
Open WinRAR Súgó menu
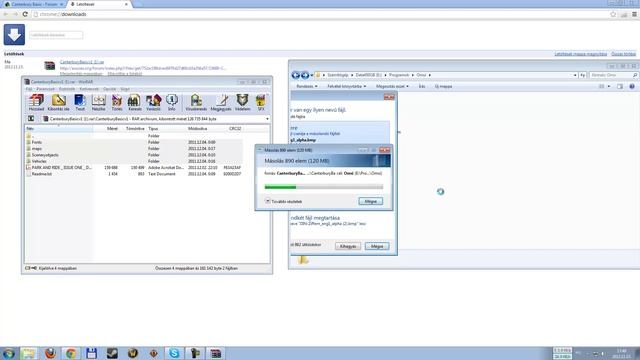tap(125, 89)
